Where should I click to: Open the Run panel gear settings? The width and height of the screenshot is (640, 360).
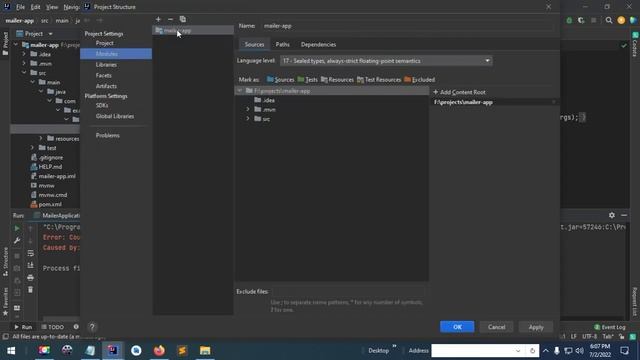(611, 215)
